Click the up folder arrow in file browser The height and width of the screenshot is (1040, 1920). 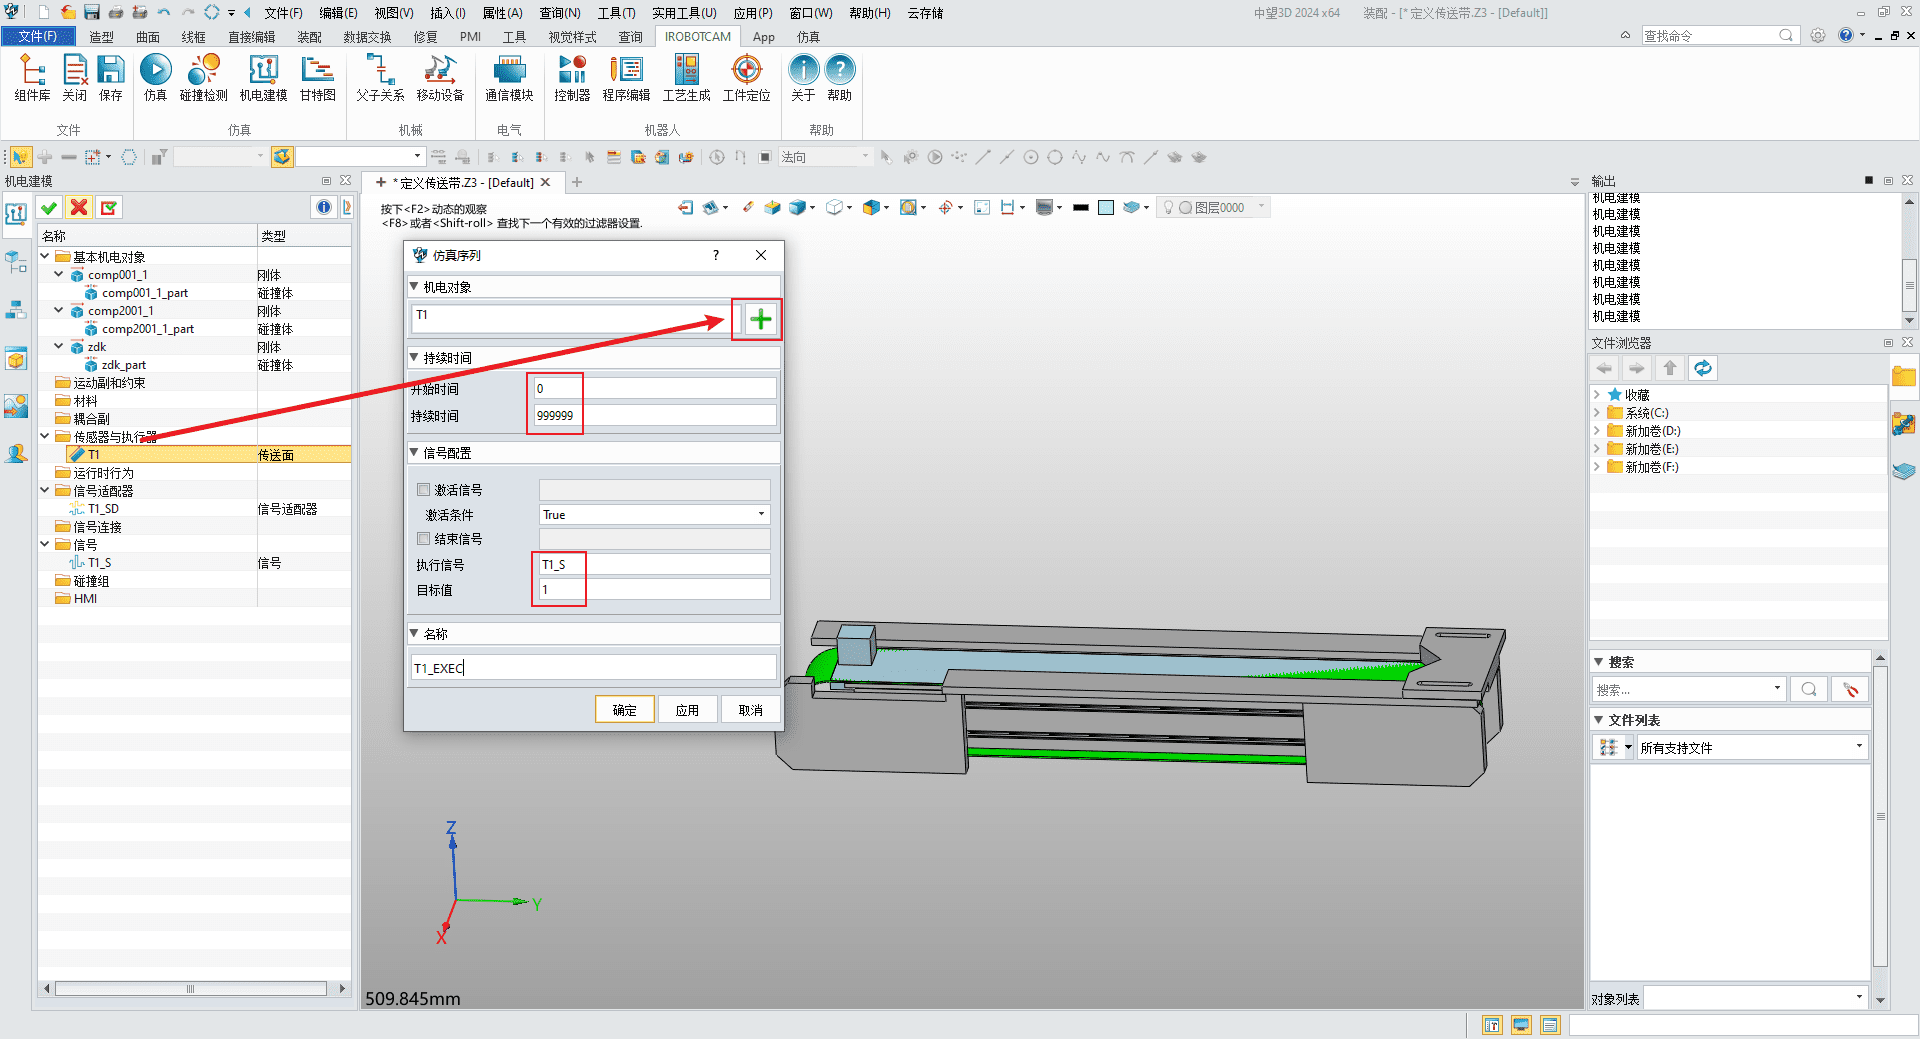[x=1670, y=368]
